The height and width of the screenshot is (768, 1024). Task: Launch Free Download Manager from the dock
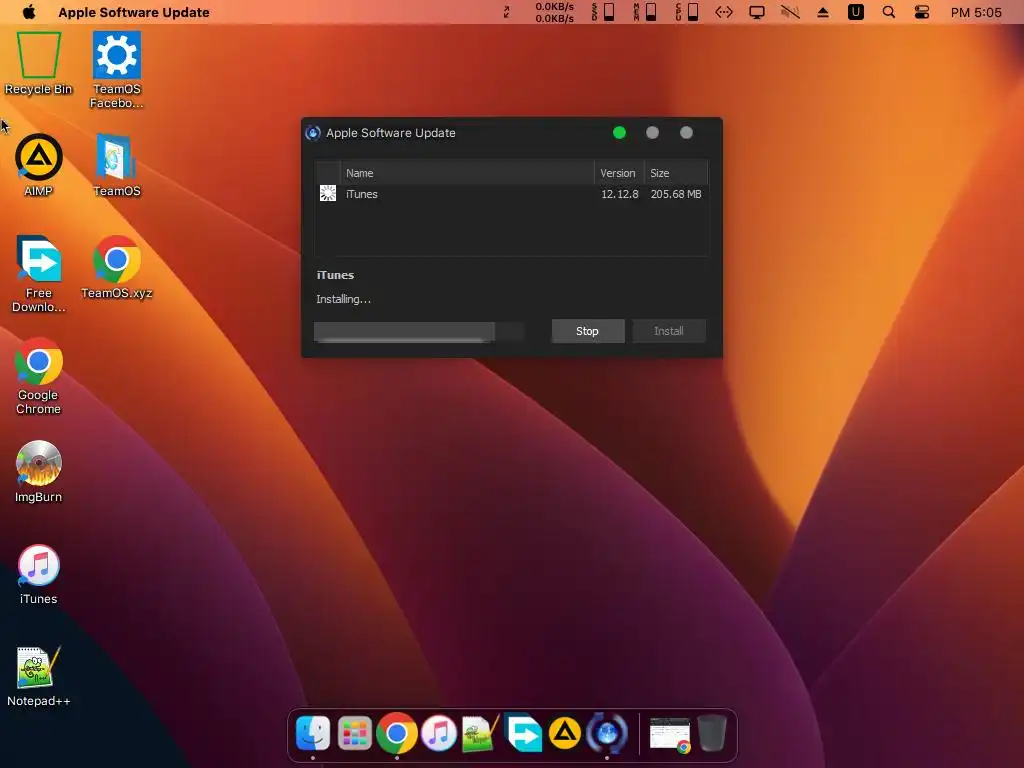(523, 733)
